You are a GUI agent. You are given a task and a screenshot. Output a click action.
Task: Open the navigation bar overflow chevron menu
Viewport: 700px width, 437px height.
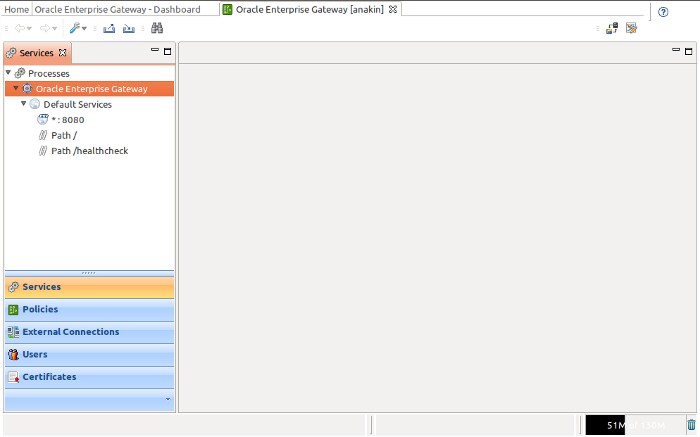click(168, 399)
